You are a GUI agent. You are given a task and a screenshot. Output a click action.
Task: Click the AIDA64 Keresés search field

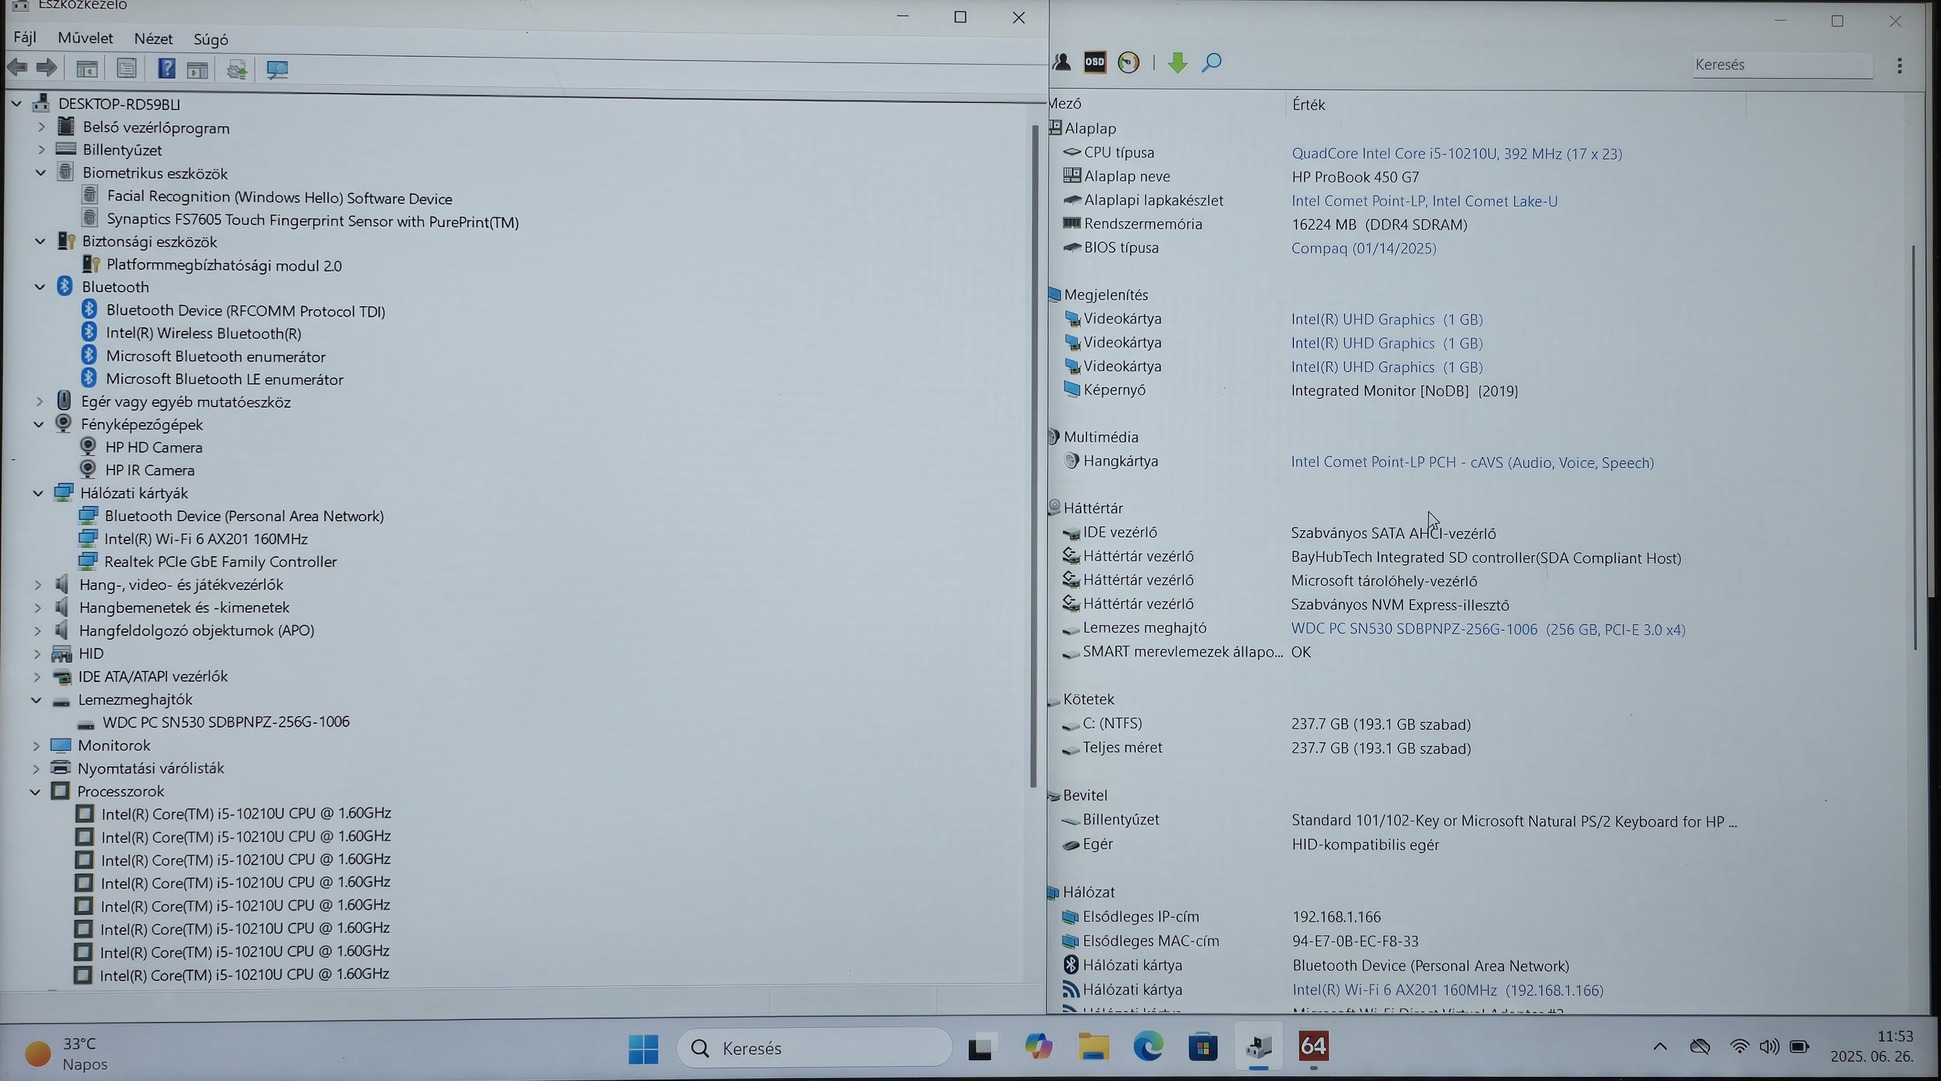pos(1780,65)
